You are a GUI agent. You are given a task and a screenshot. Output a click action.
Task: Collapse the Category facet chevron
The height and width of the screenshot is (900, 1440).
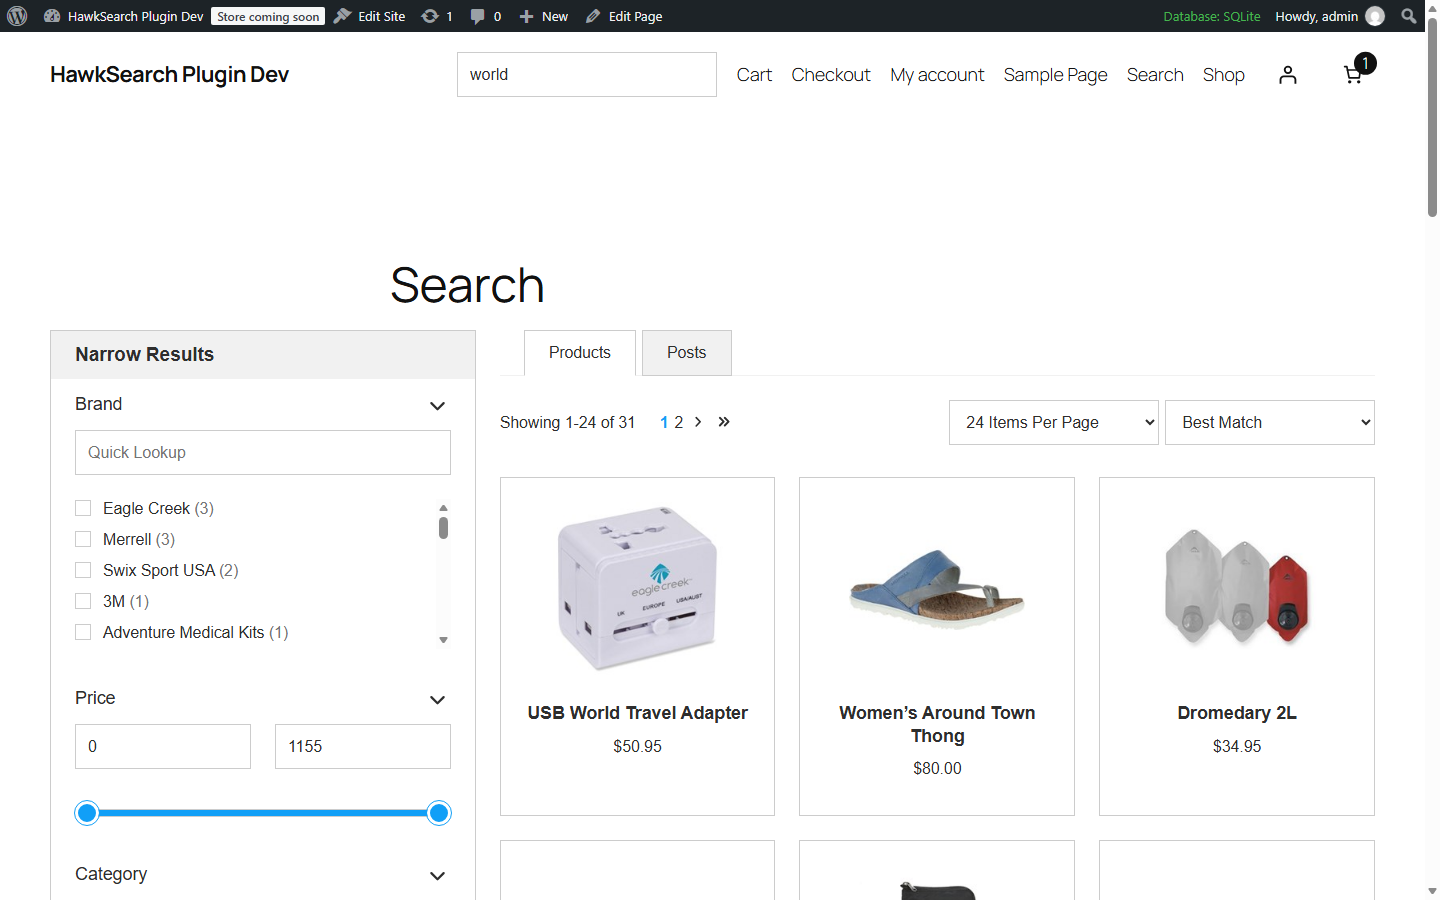click(x=437, y=876)
